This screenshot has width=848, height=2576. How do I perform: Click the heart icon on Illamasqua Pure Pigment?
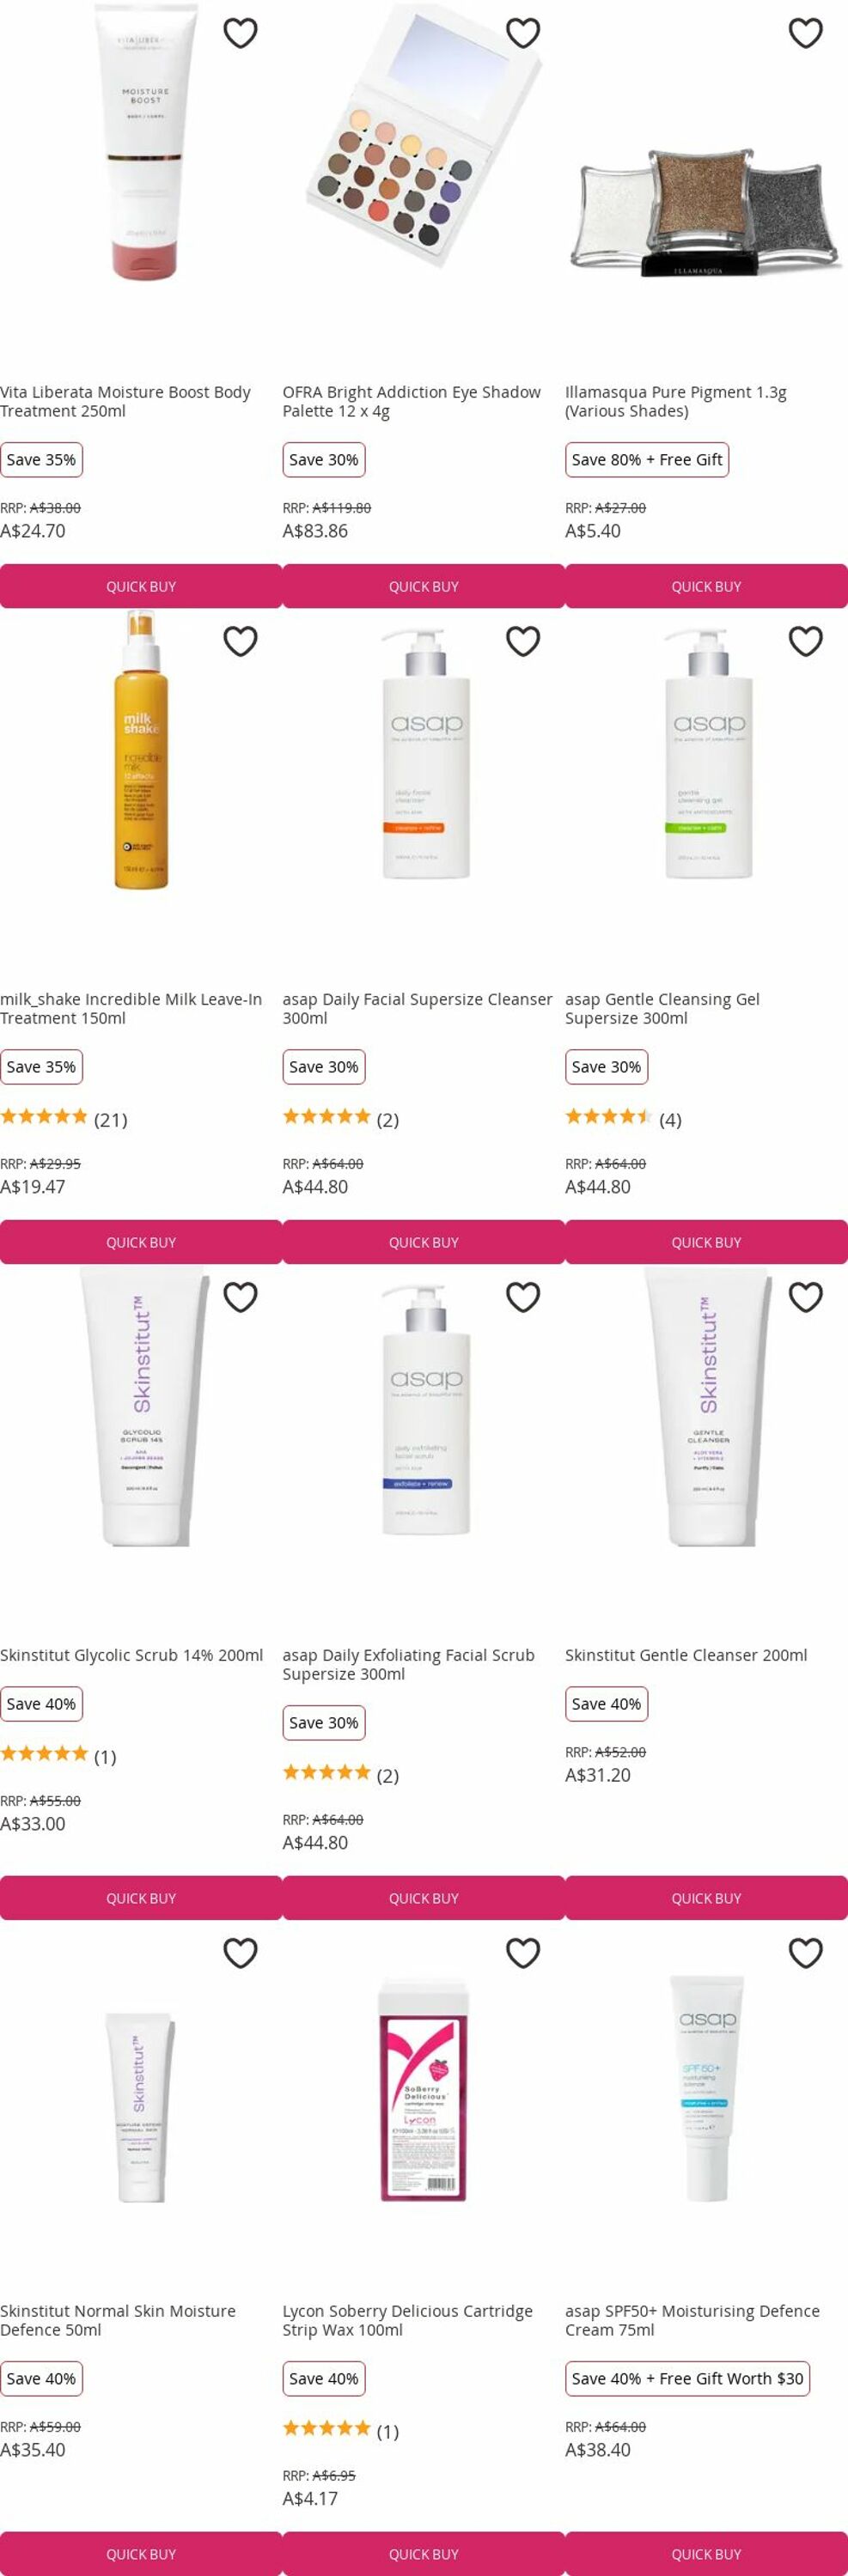[806, 33]
